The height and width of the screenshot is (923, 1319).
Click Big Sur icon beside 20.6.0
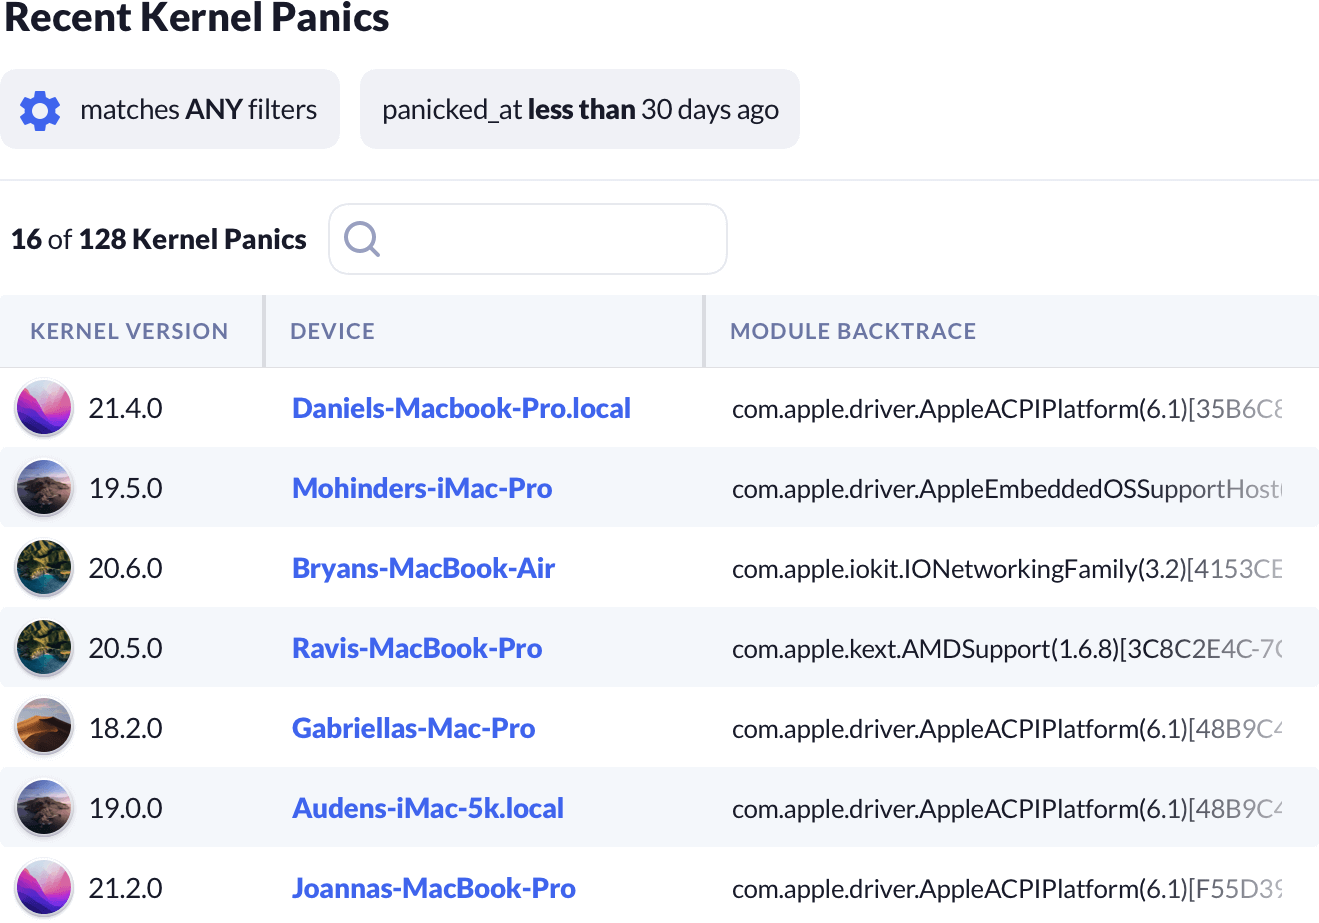click(x=44, y=568)
